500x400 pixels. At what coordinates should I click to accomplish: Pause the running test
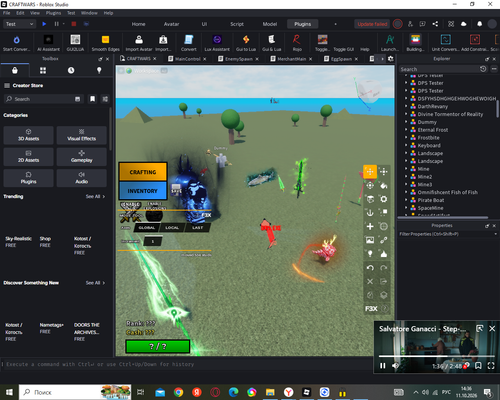point(56,24)
